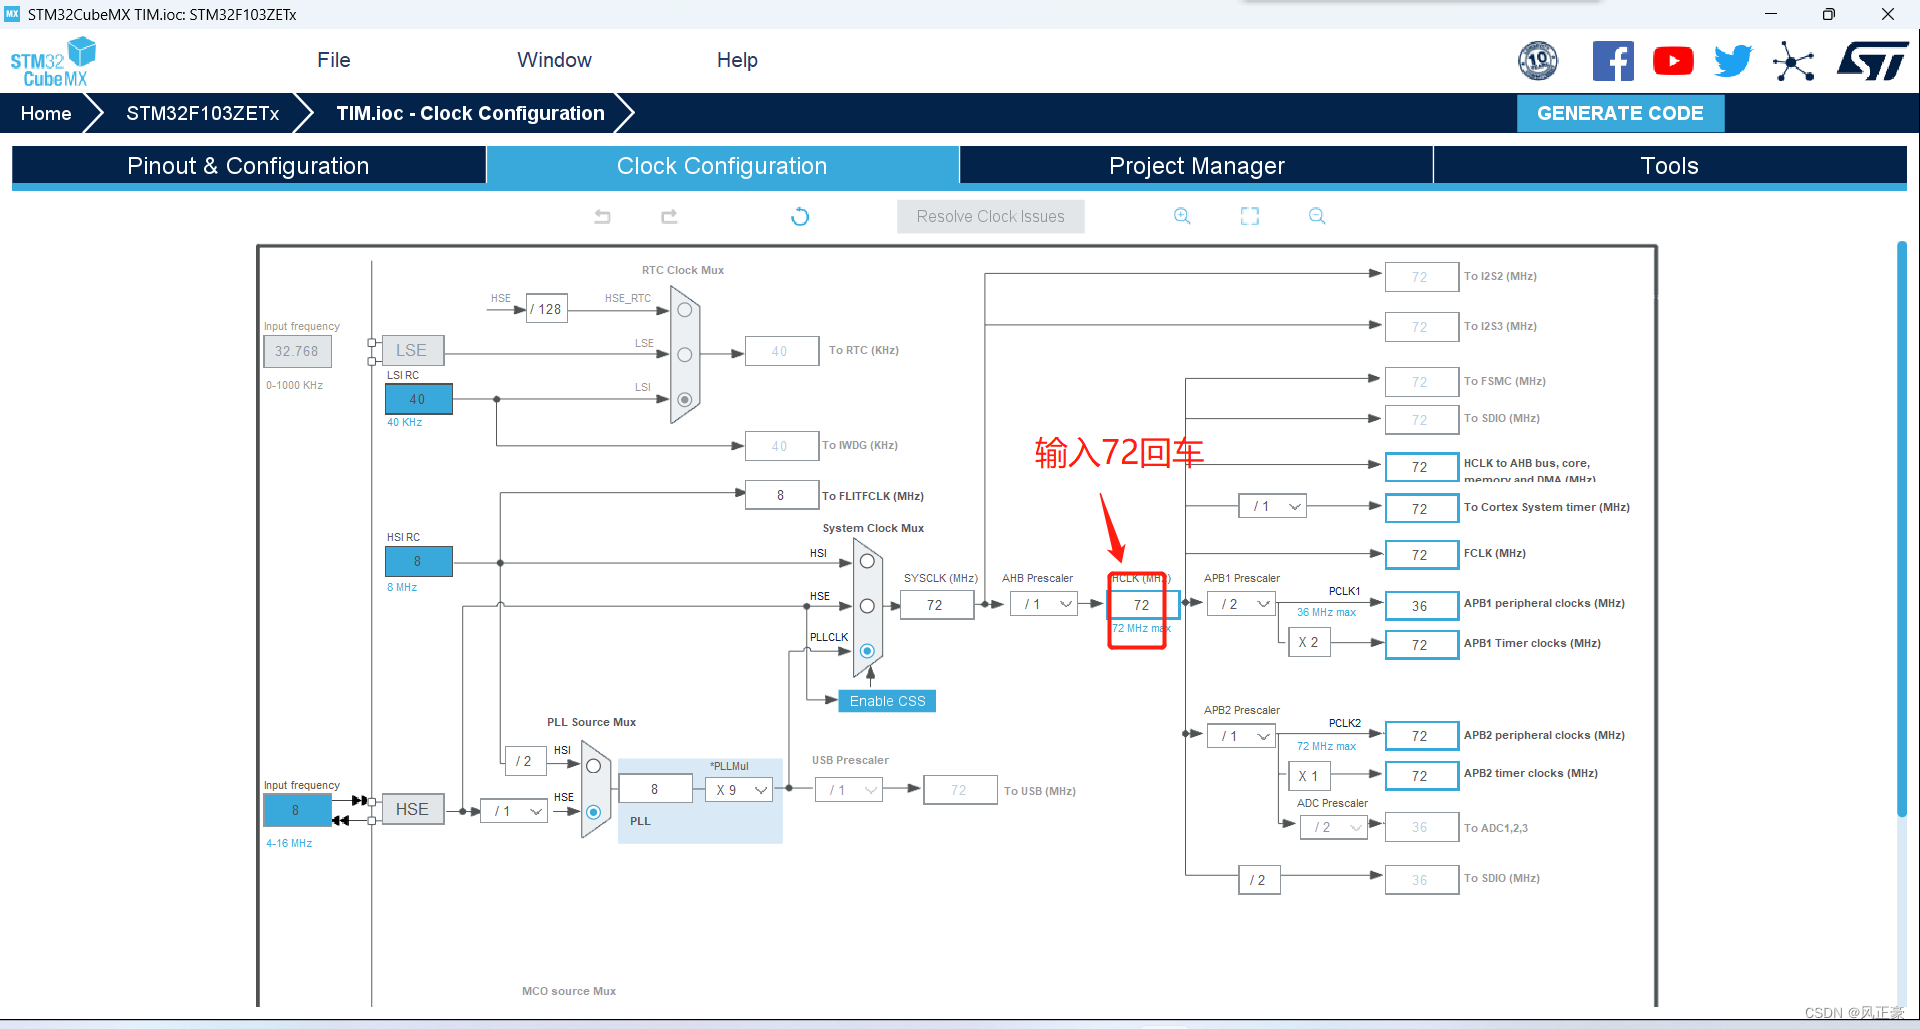
Task: Click the ST community network icon
Action: [x=1794, y=61]
